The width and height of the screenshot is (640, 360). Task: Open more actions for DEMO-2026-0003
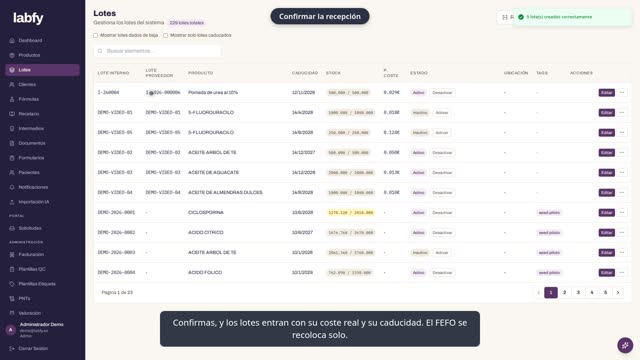[622, 253]
